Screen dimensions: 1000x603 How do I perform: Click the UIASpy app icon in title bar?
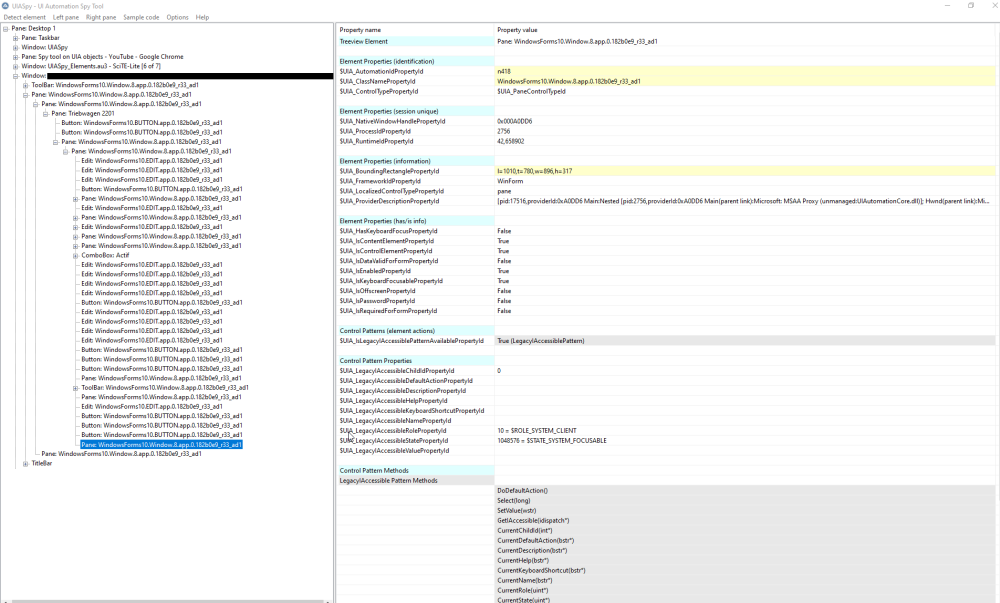click(7, 5)
